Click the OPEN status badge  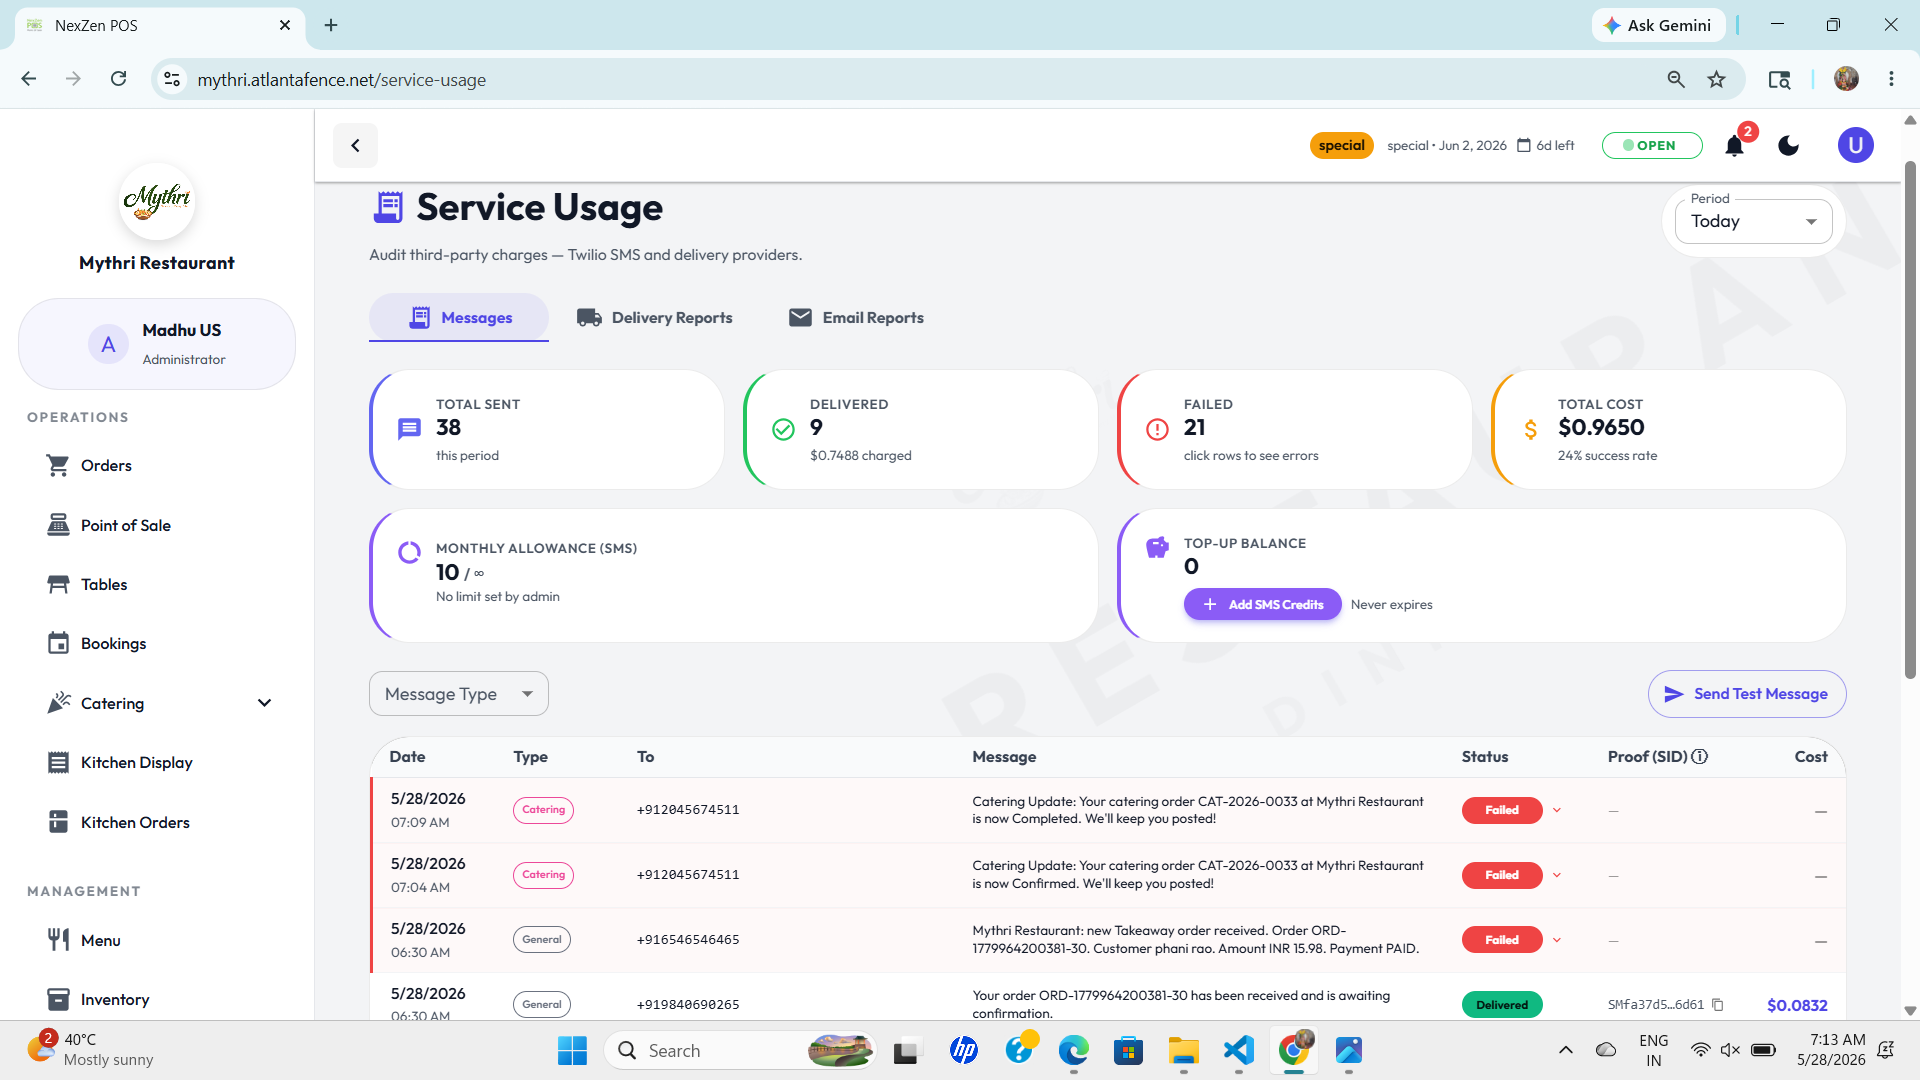pyautogui.click(x=1652, y=146)
